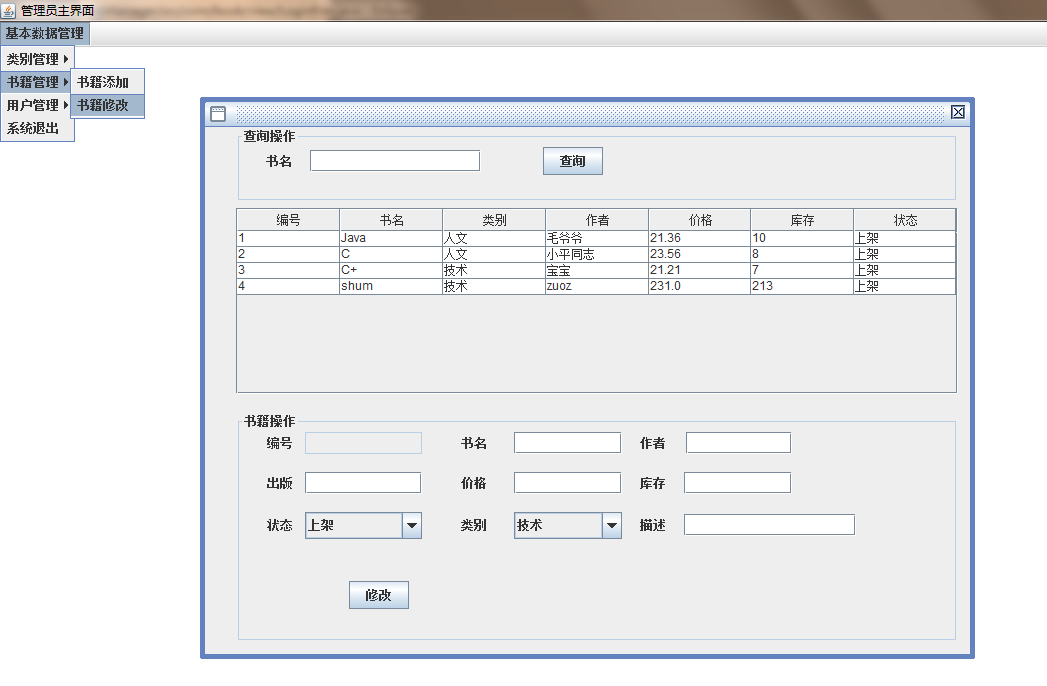Click the 作者 column header
1047x686 pixels.
click(597, 220)
